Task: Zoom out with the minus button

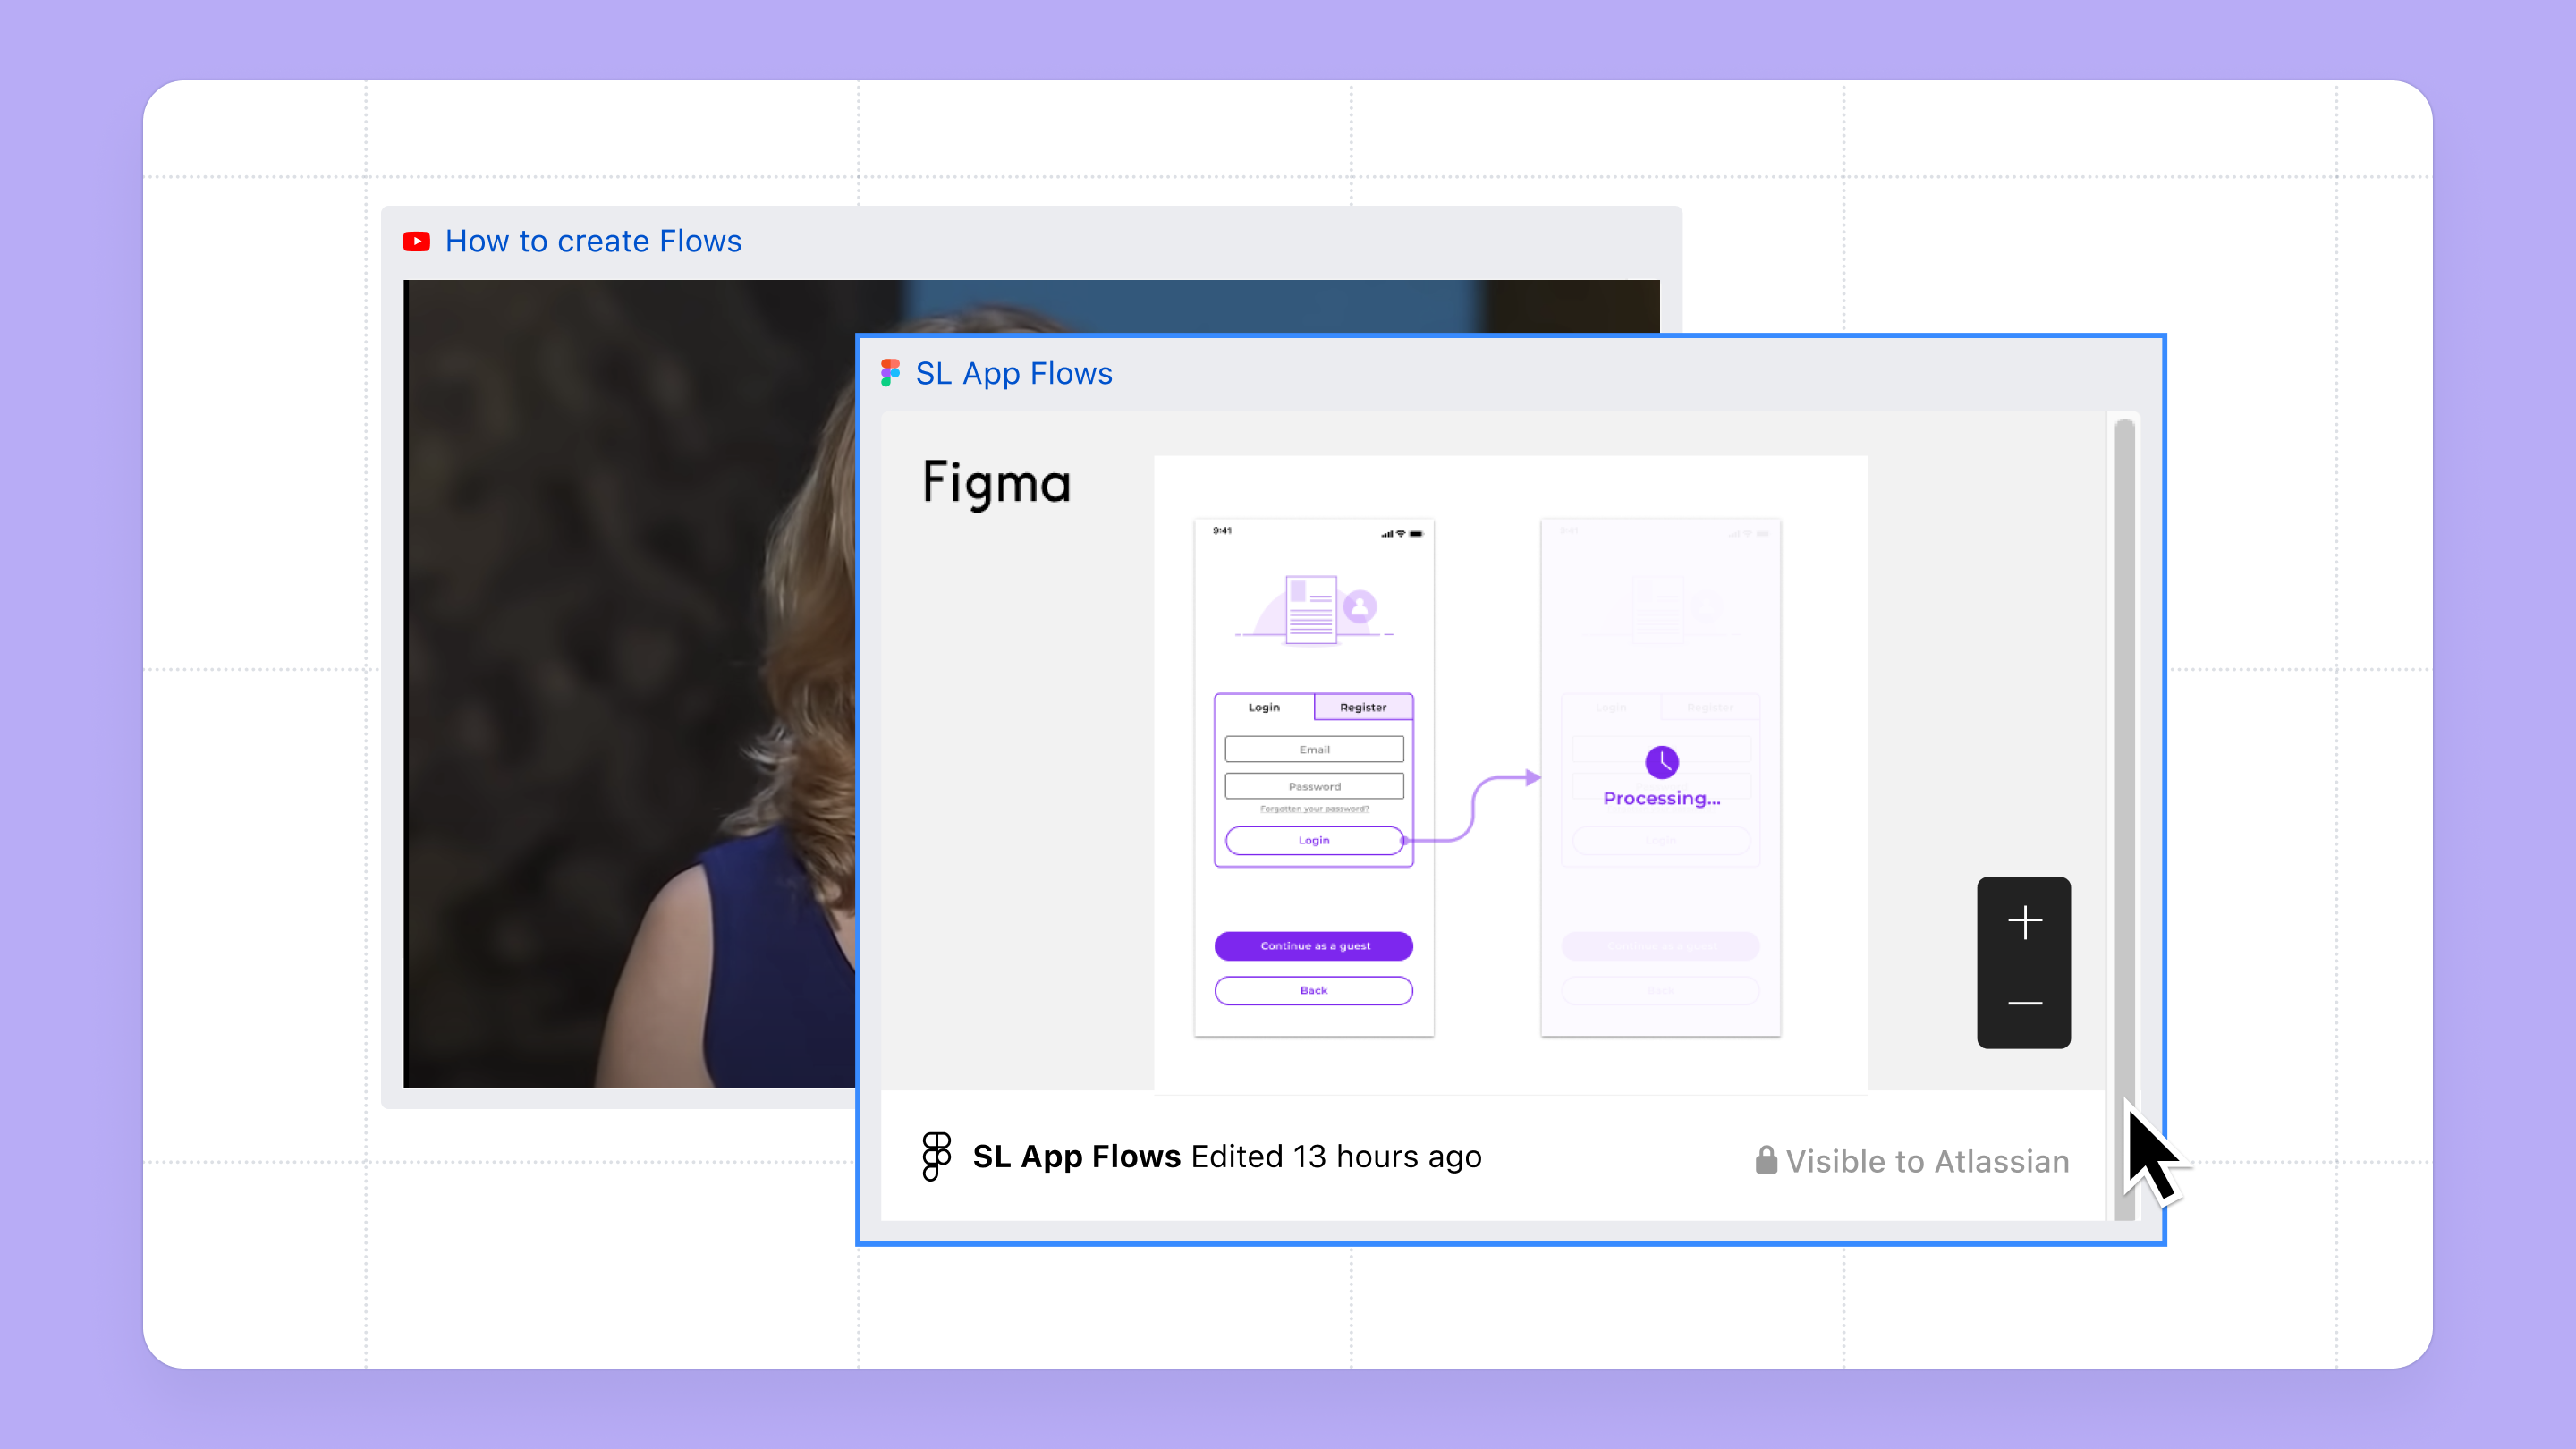Action: 2024,1002
